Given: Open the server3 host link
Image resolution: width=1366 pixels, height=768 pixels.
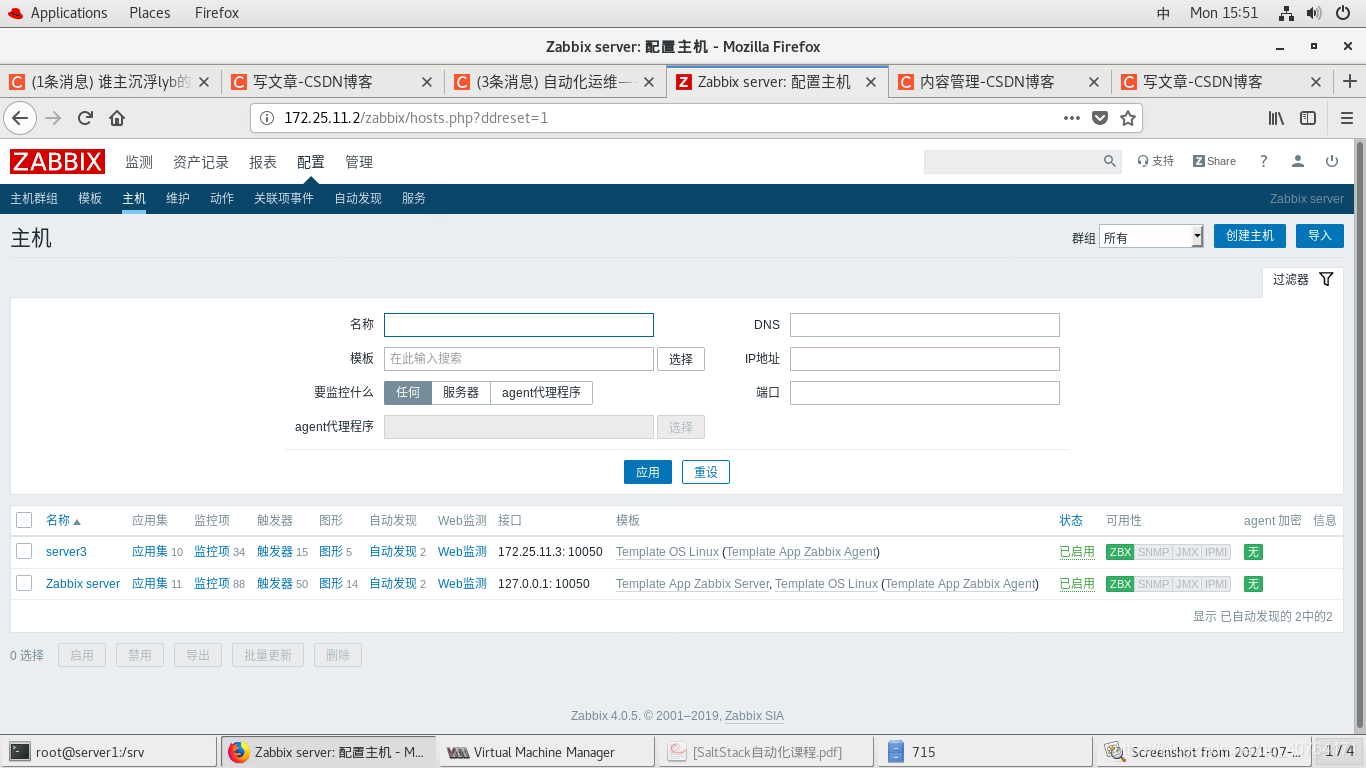Looking at the screenshot, I should pyautogui.click(x=66, y=552).
